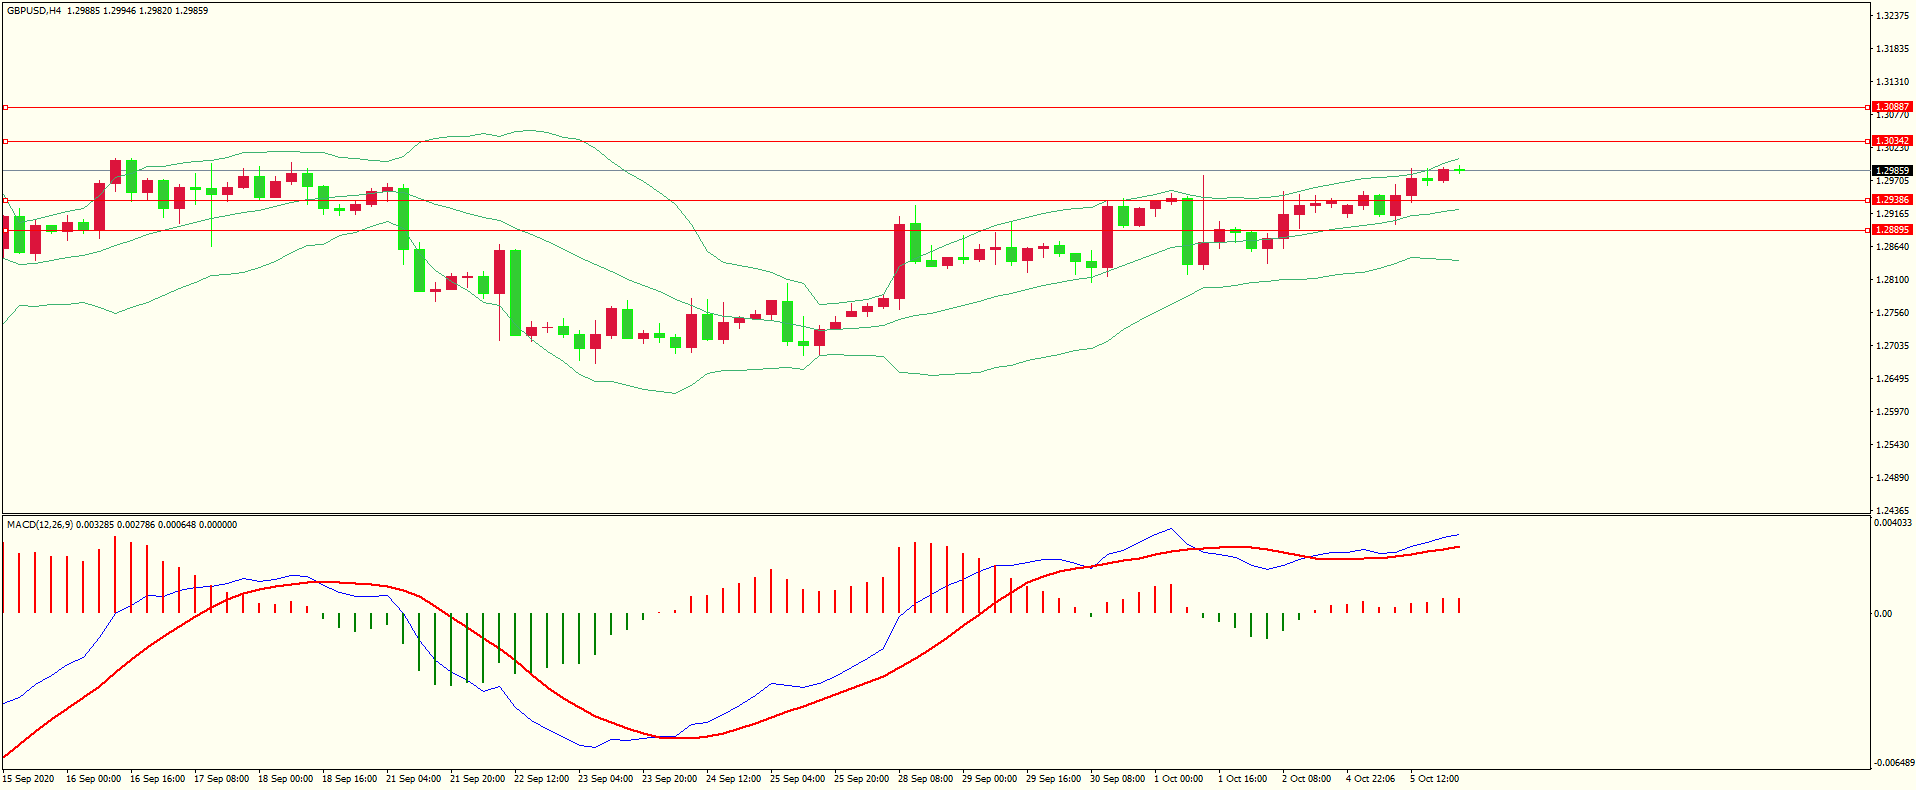The width and height of the screenshot is (1916, 790).
Task: Click the divider between chart and MACD window
Action: [935, 515]
